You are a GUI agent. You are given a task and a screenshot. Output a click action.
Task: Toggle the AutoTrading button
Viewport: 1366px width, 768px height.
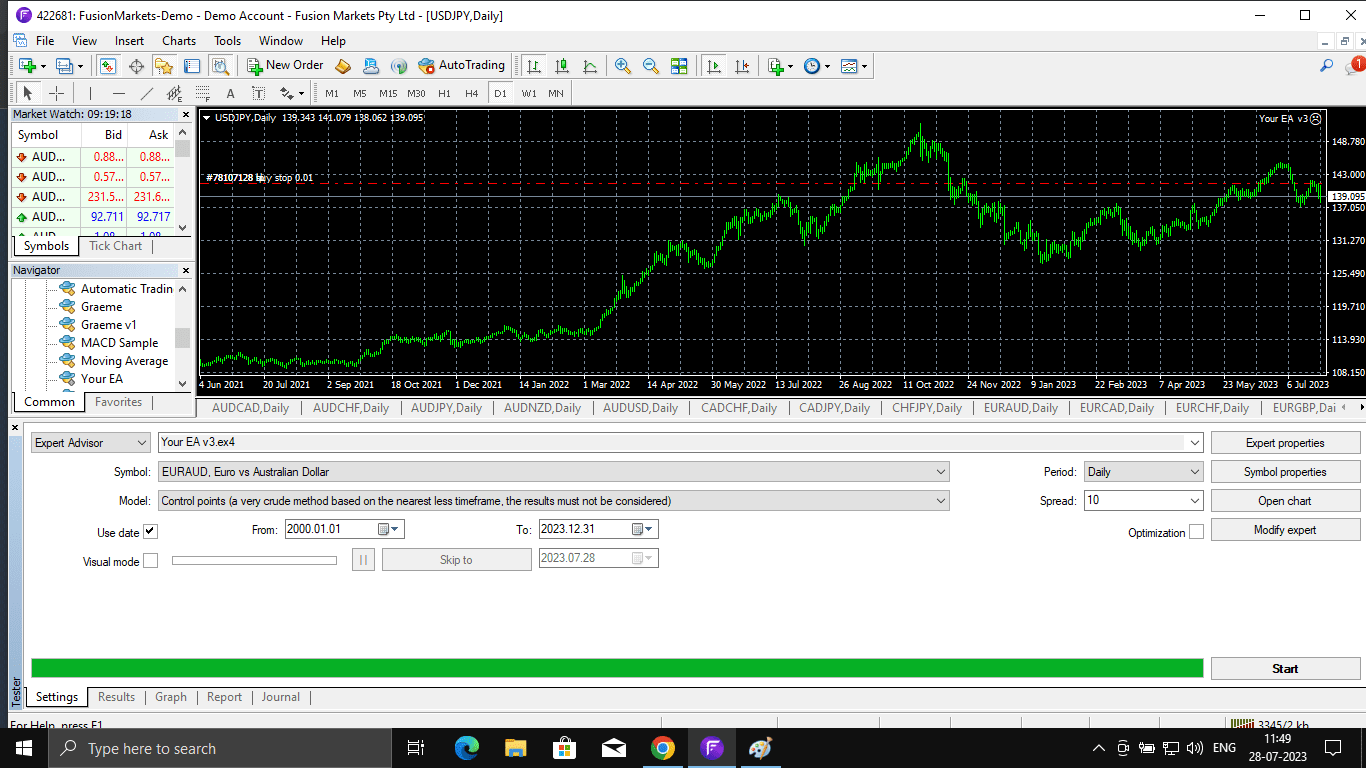pyautogui.click(x=462, y=65)
